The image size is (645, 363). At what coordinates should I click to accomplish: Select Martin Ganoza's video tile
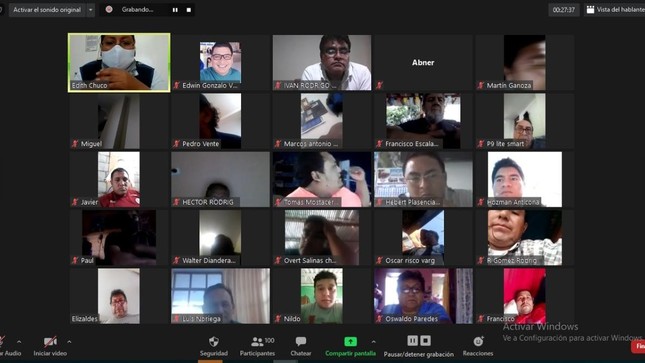[525, 63]
